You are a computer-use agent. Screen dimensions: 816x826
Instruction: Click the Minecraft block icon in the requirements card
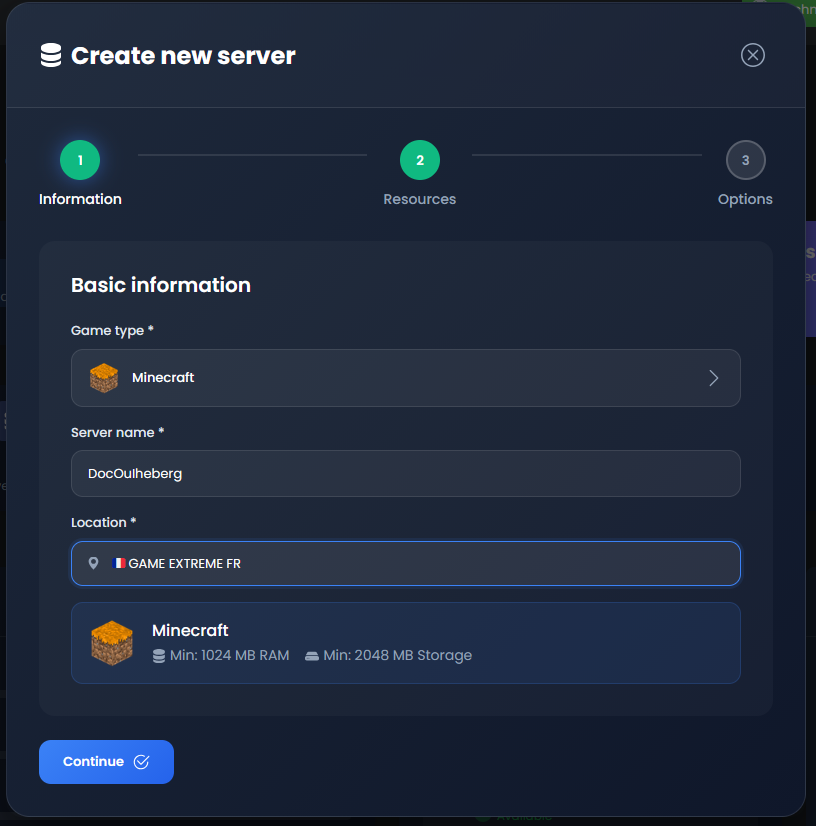coord(111,643)
